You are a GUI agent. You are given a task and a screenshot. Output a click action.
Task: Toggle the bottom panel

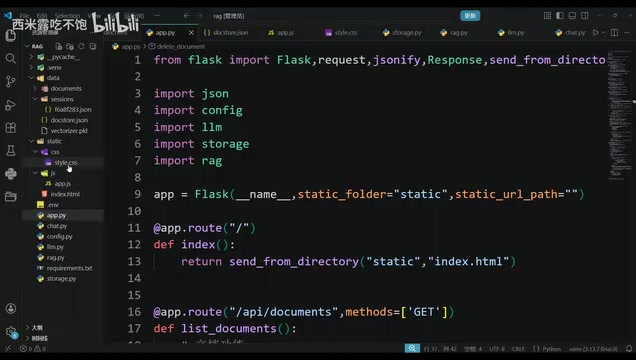(x=572, y=15)
